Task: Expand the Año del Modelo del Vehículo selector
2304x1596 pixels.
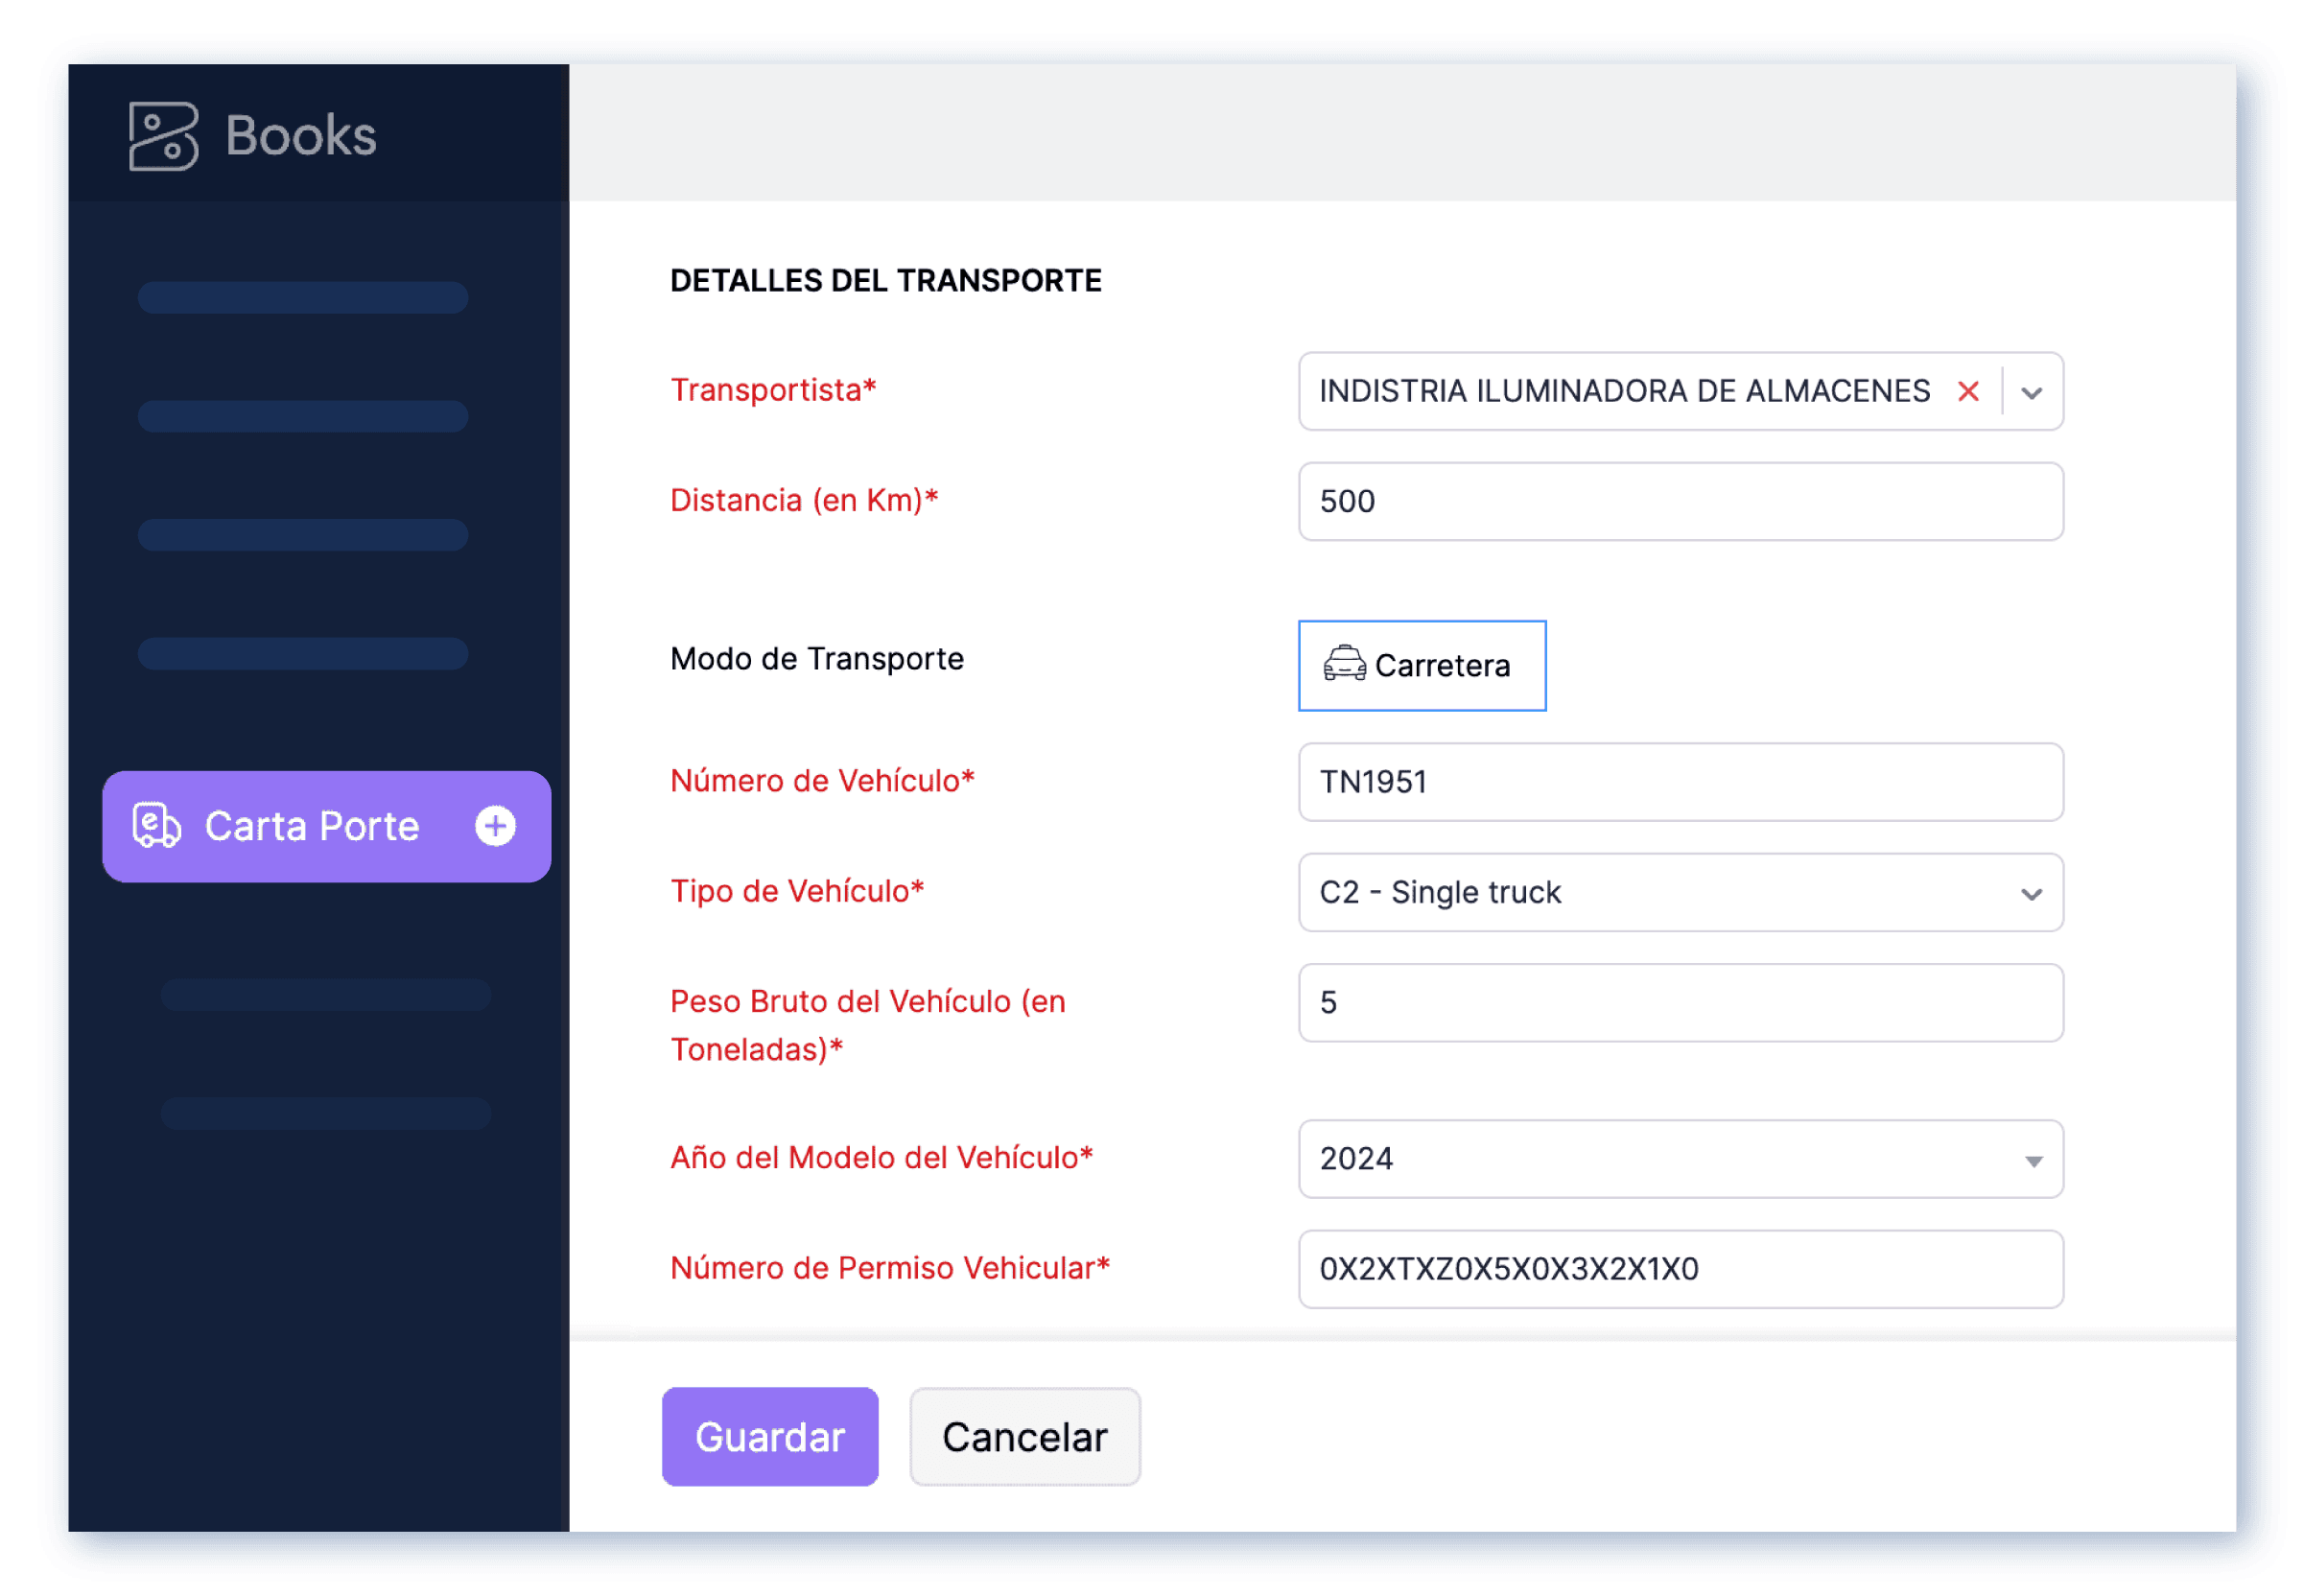Action: pos(1680,1160)
